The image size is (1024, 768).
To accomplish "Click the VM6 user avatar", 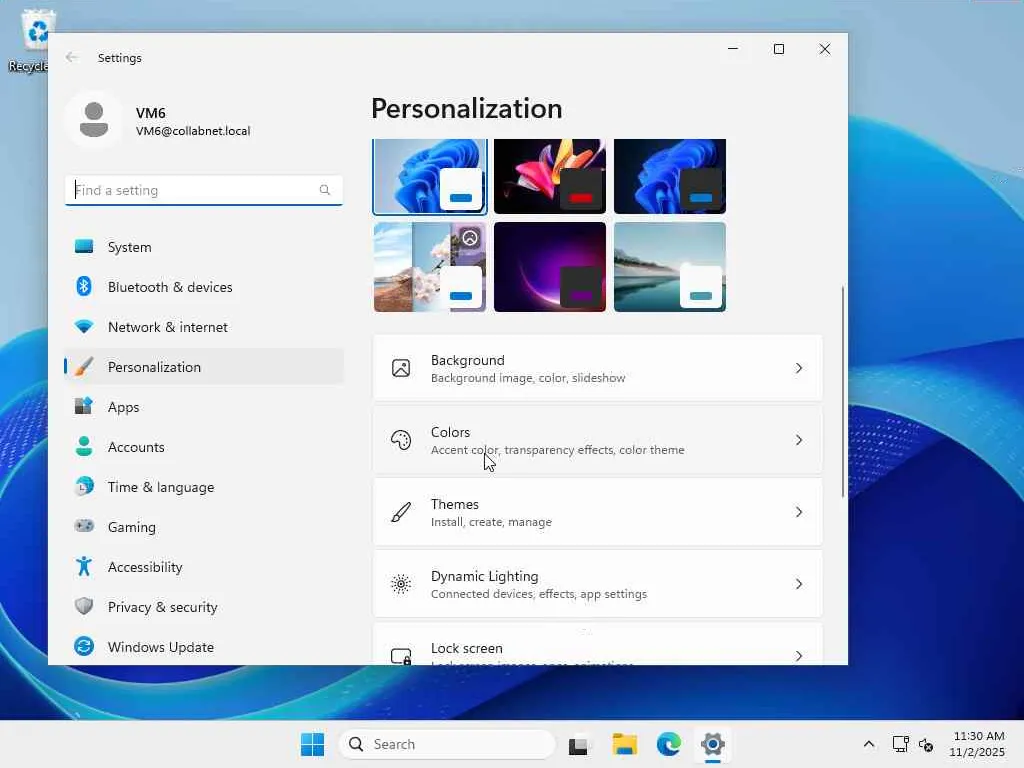I will 94,120.
